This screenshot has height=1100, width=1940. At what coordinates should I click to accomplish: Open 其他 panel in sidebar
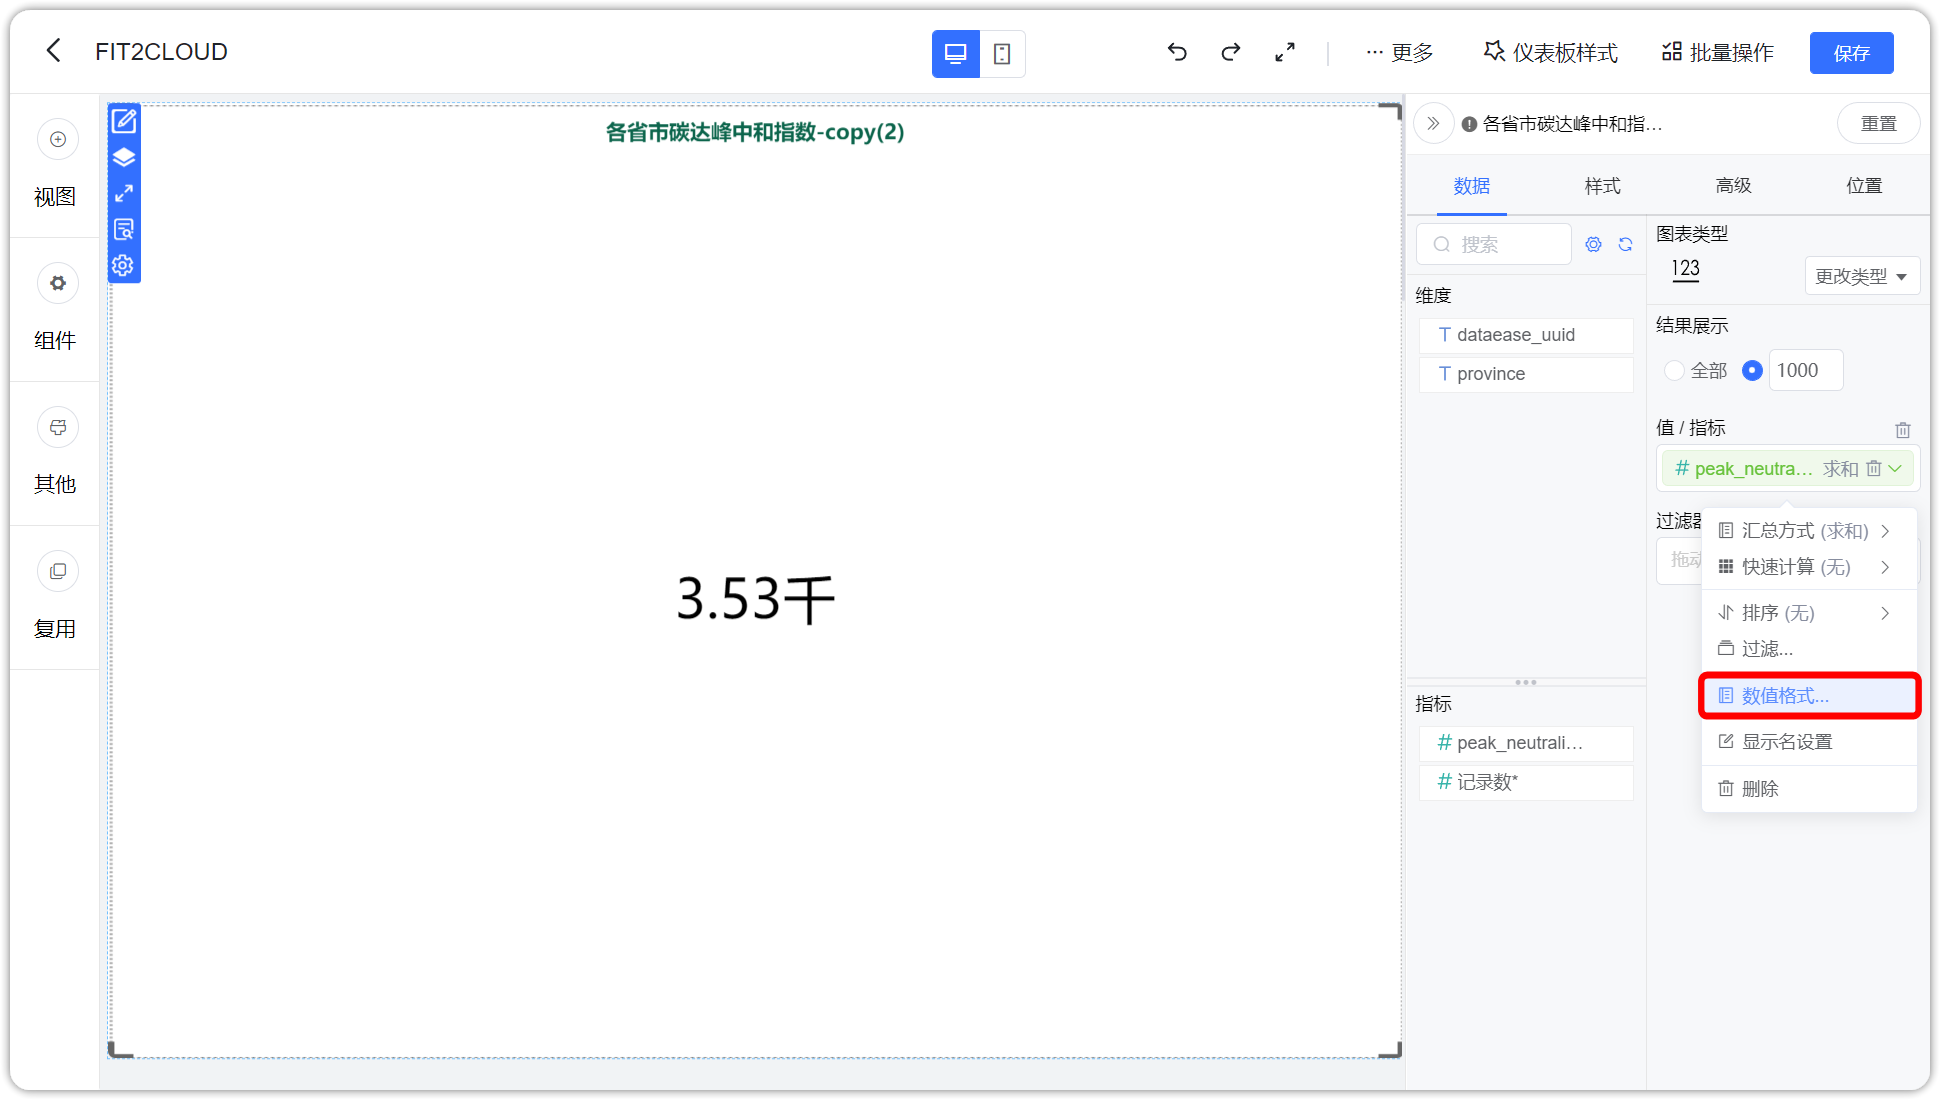[55, 453]
